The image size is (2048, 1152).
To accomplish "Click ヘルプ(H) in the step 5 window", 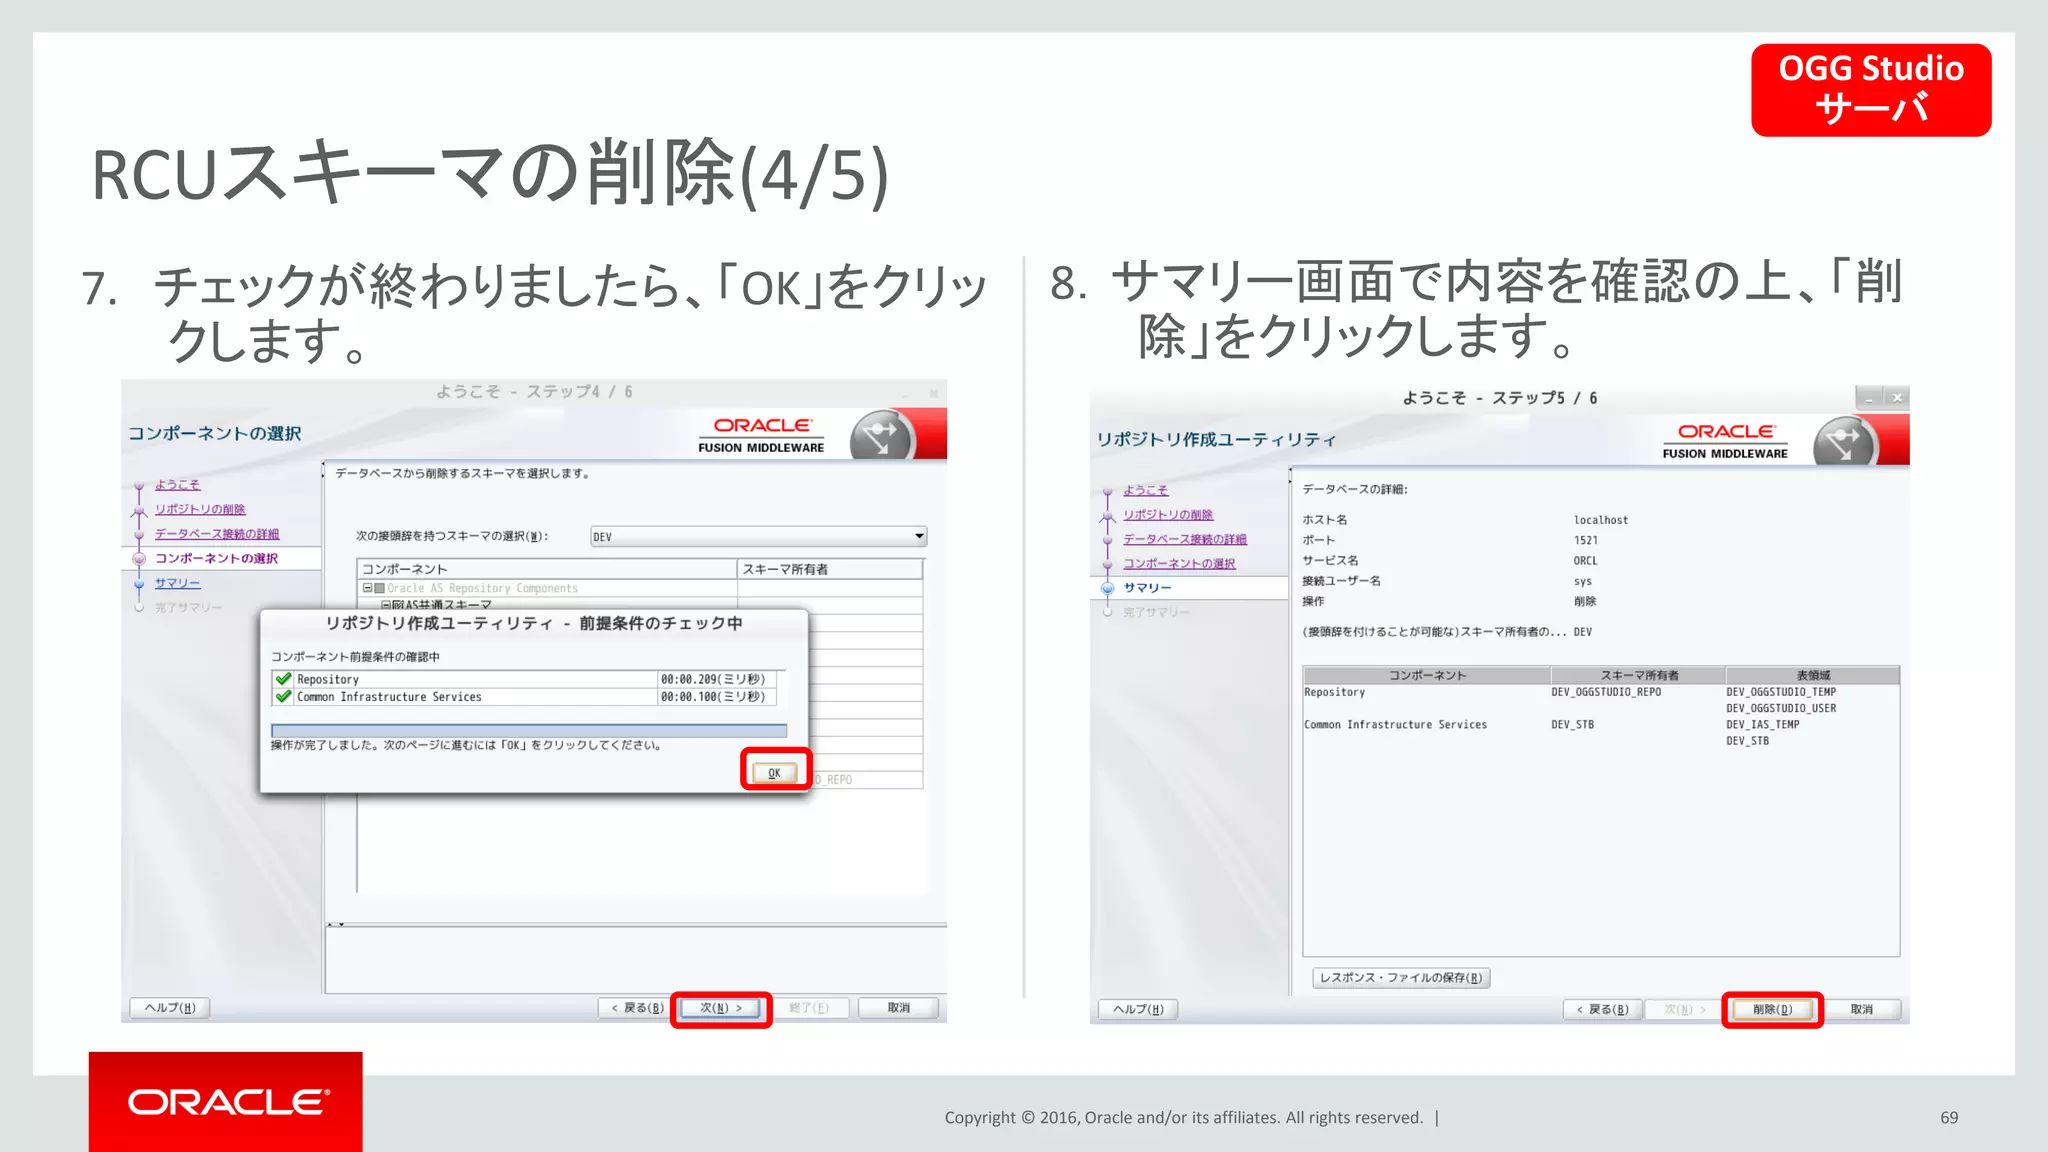I will tap(1138, 1009).
